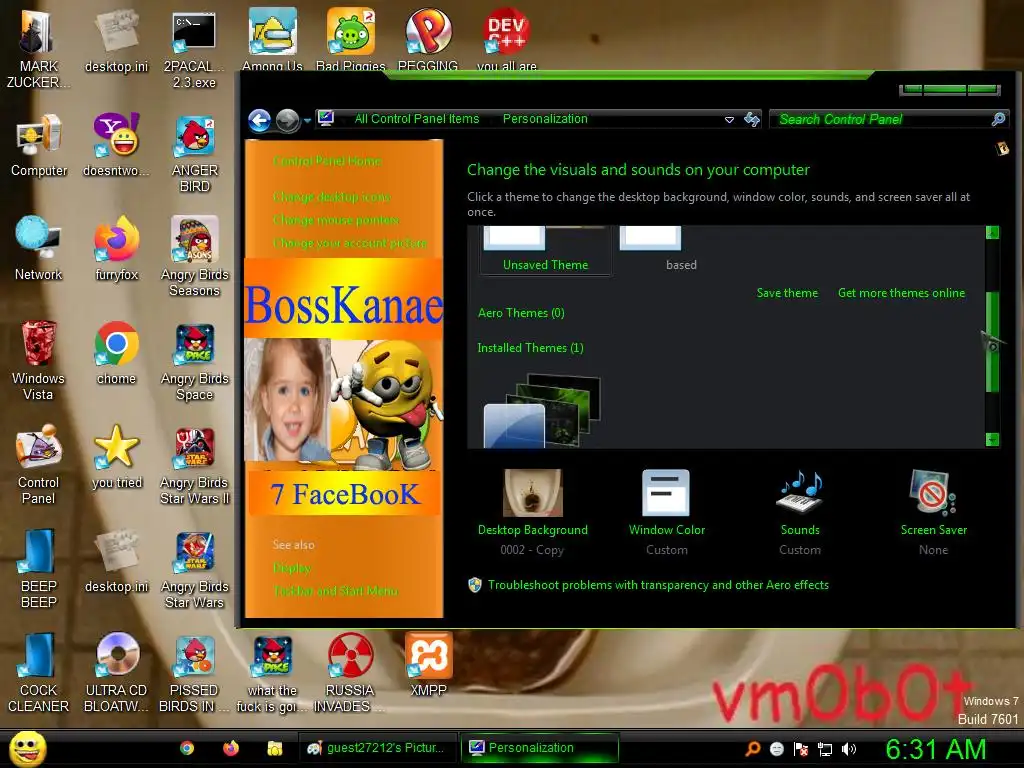This screenshot has height=768, width=1024.
Task: Open Screen Saver settings
Action: (934, 513)
